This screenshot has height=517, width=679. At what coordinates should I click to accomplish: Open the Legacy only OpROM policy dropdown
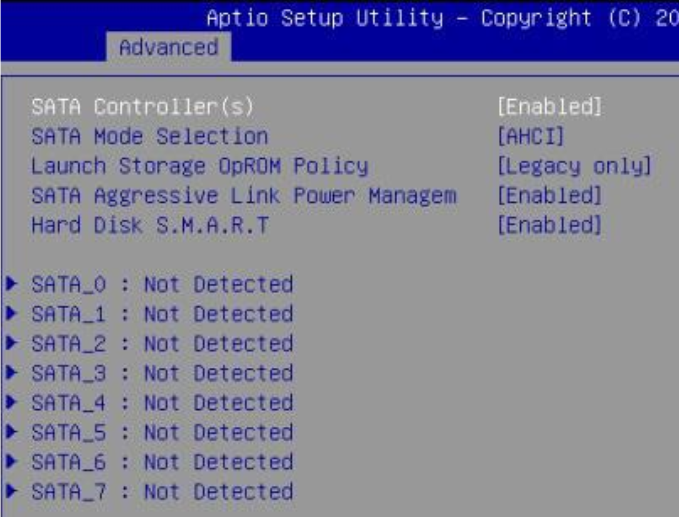574,166
